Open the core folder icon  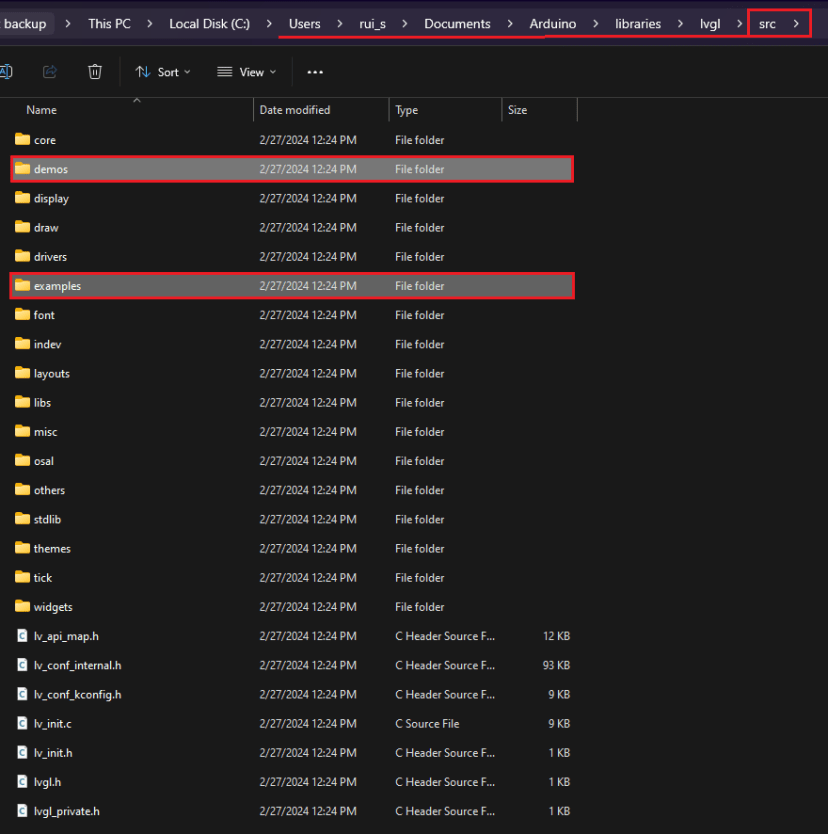pos(22,140)
